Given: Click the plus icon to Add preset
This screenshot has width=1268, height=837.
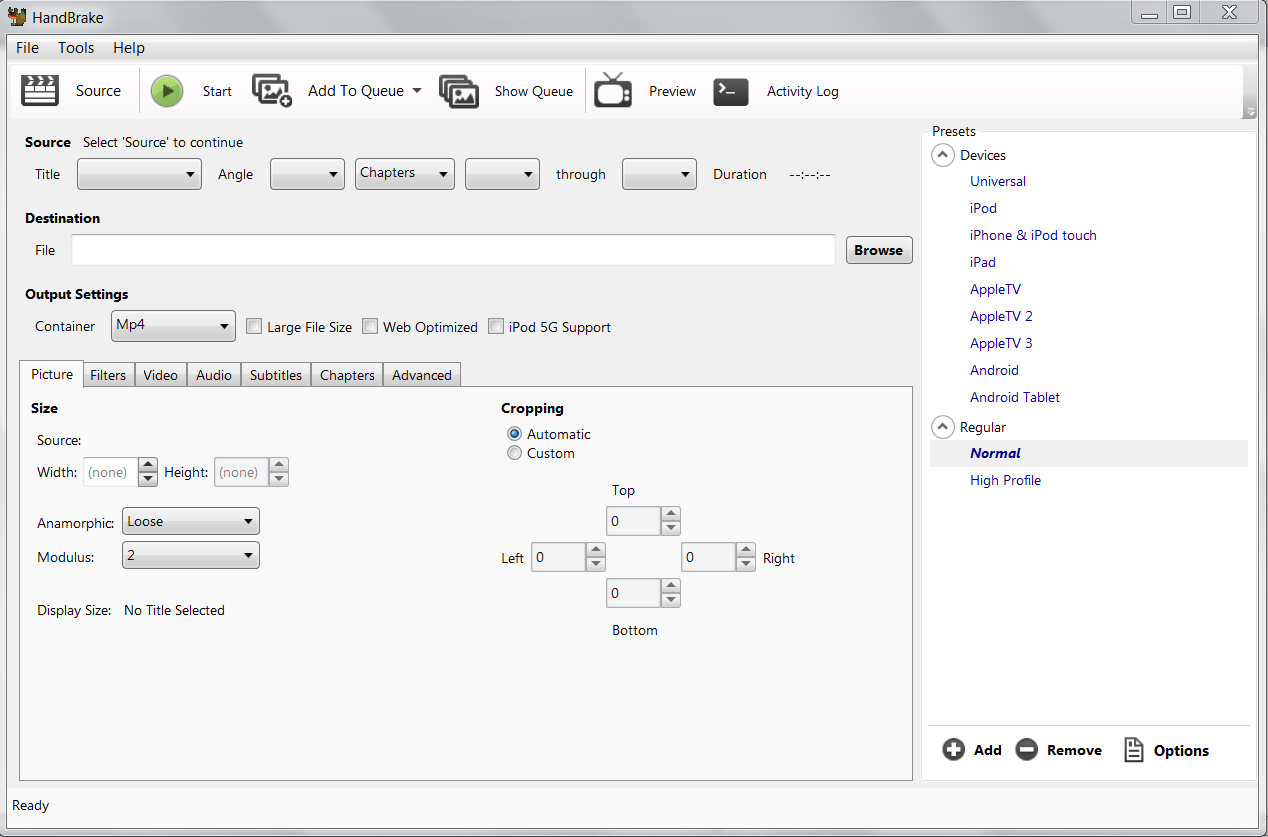Looking at the screenshot, I should (x=954, y=750).
